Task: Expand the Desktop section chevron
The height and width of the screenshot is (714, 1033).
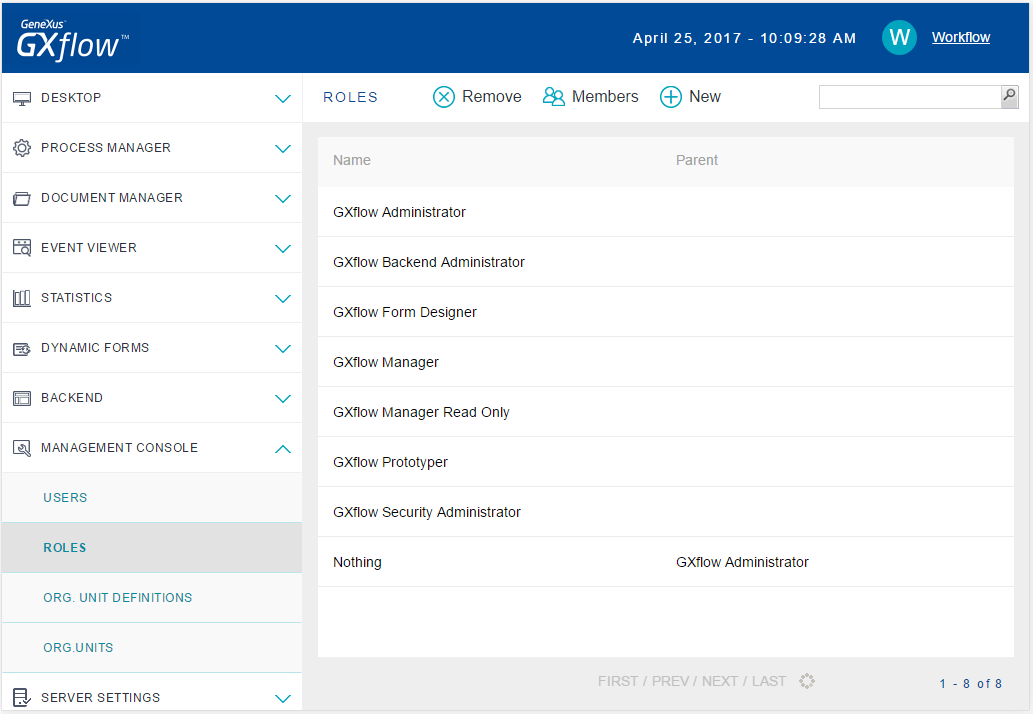Action: coord(283,99)
